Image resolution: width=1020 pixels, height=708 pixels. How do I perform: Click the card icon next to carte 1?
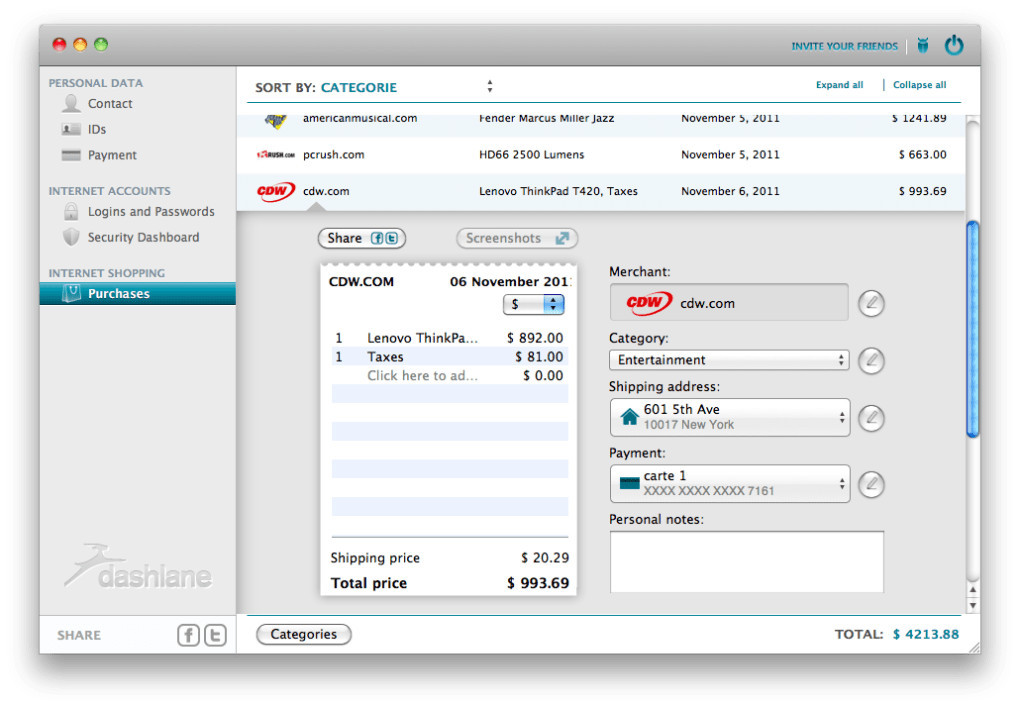[x=629, y=483]
